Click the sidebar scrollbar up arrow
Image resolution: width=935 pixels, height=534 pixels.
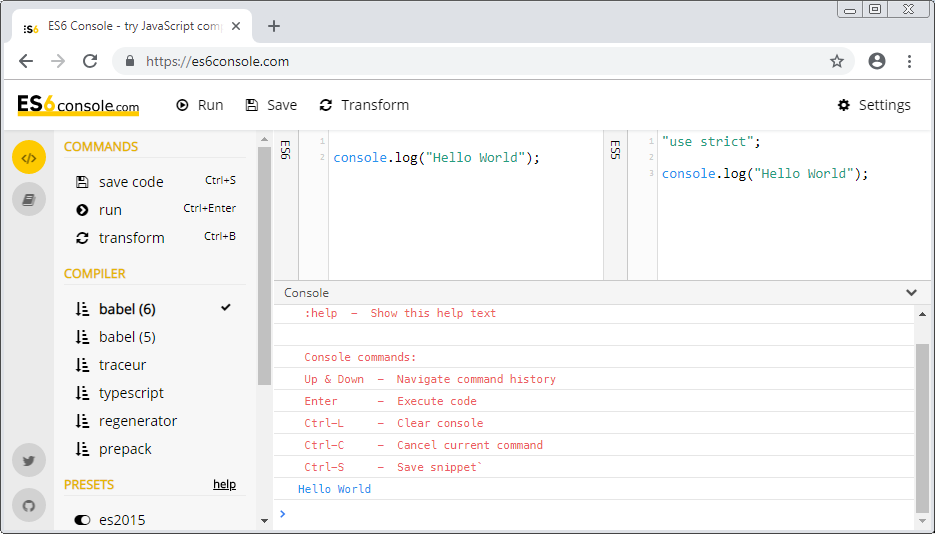[x=265, y=139]
